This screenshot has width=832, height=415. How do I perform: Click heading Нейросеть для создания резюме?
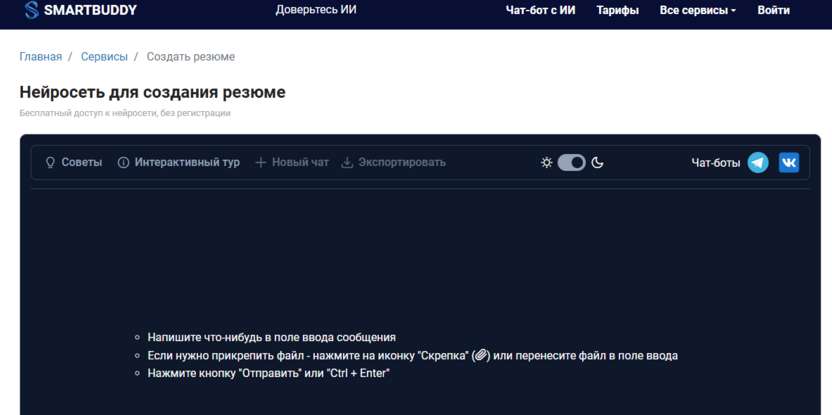tap(152, 92)
